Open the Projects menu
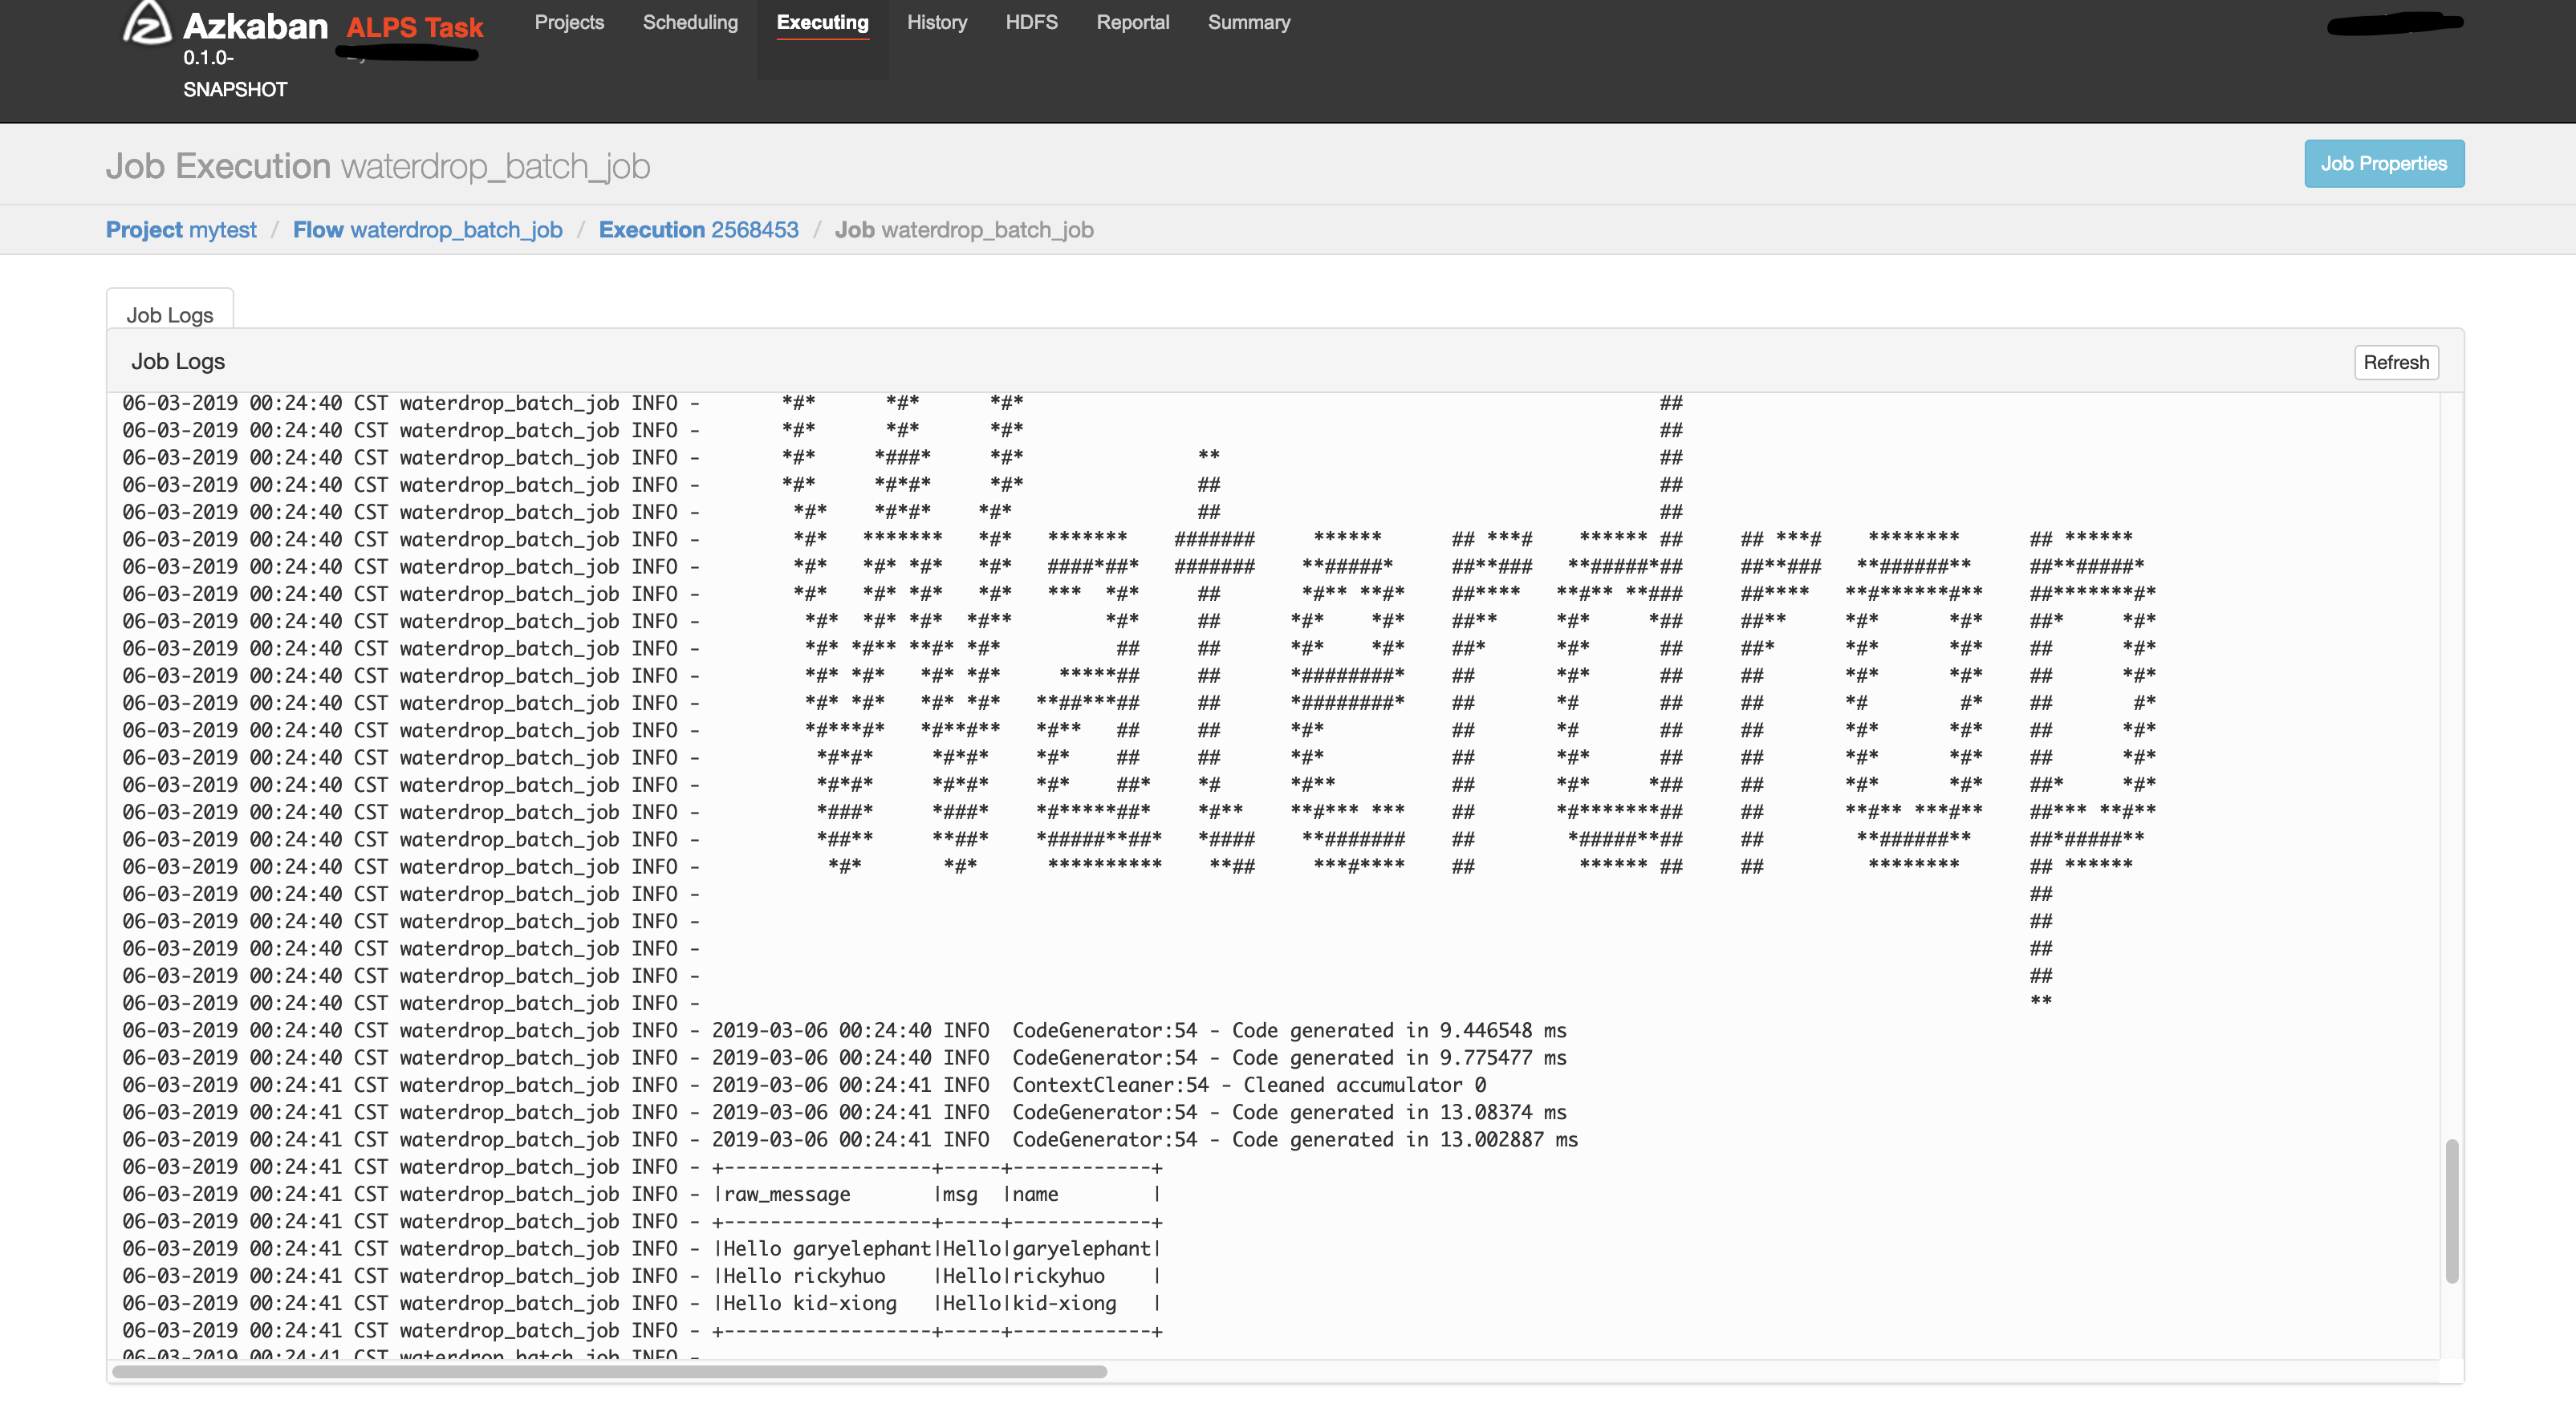2576x1412 pixels. [569, 22]
